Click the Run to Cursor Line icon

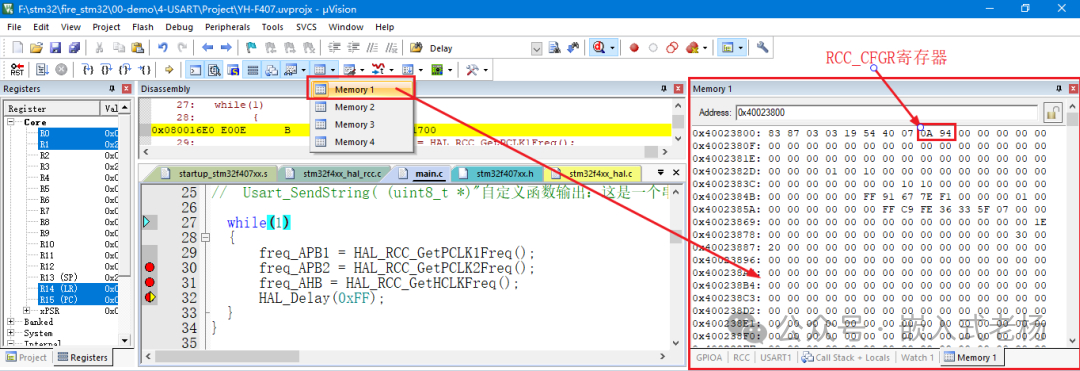145,70
